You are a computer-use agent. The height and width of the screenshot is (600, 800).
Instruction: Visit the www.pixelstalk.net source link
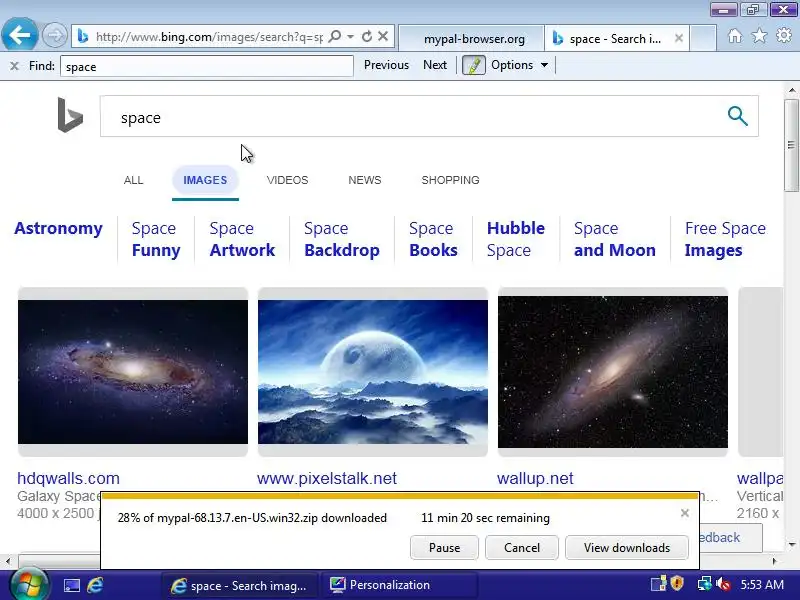click(x=327, y=479)
